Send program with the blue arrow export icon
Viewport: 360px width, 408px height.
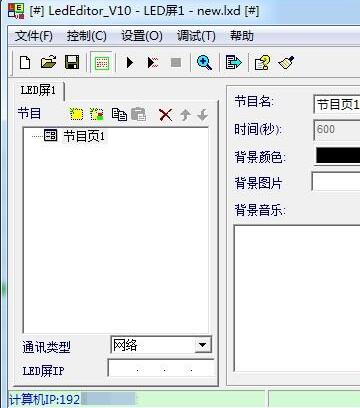(x=233, y=62)
